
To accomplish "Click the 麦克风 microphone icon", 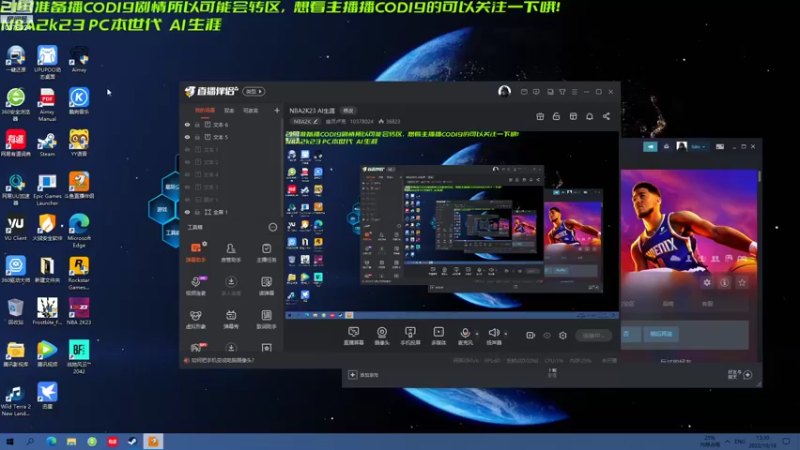I will [x=465, y=333].
